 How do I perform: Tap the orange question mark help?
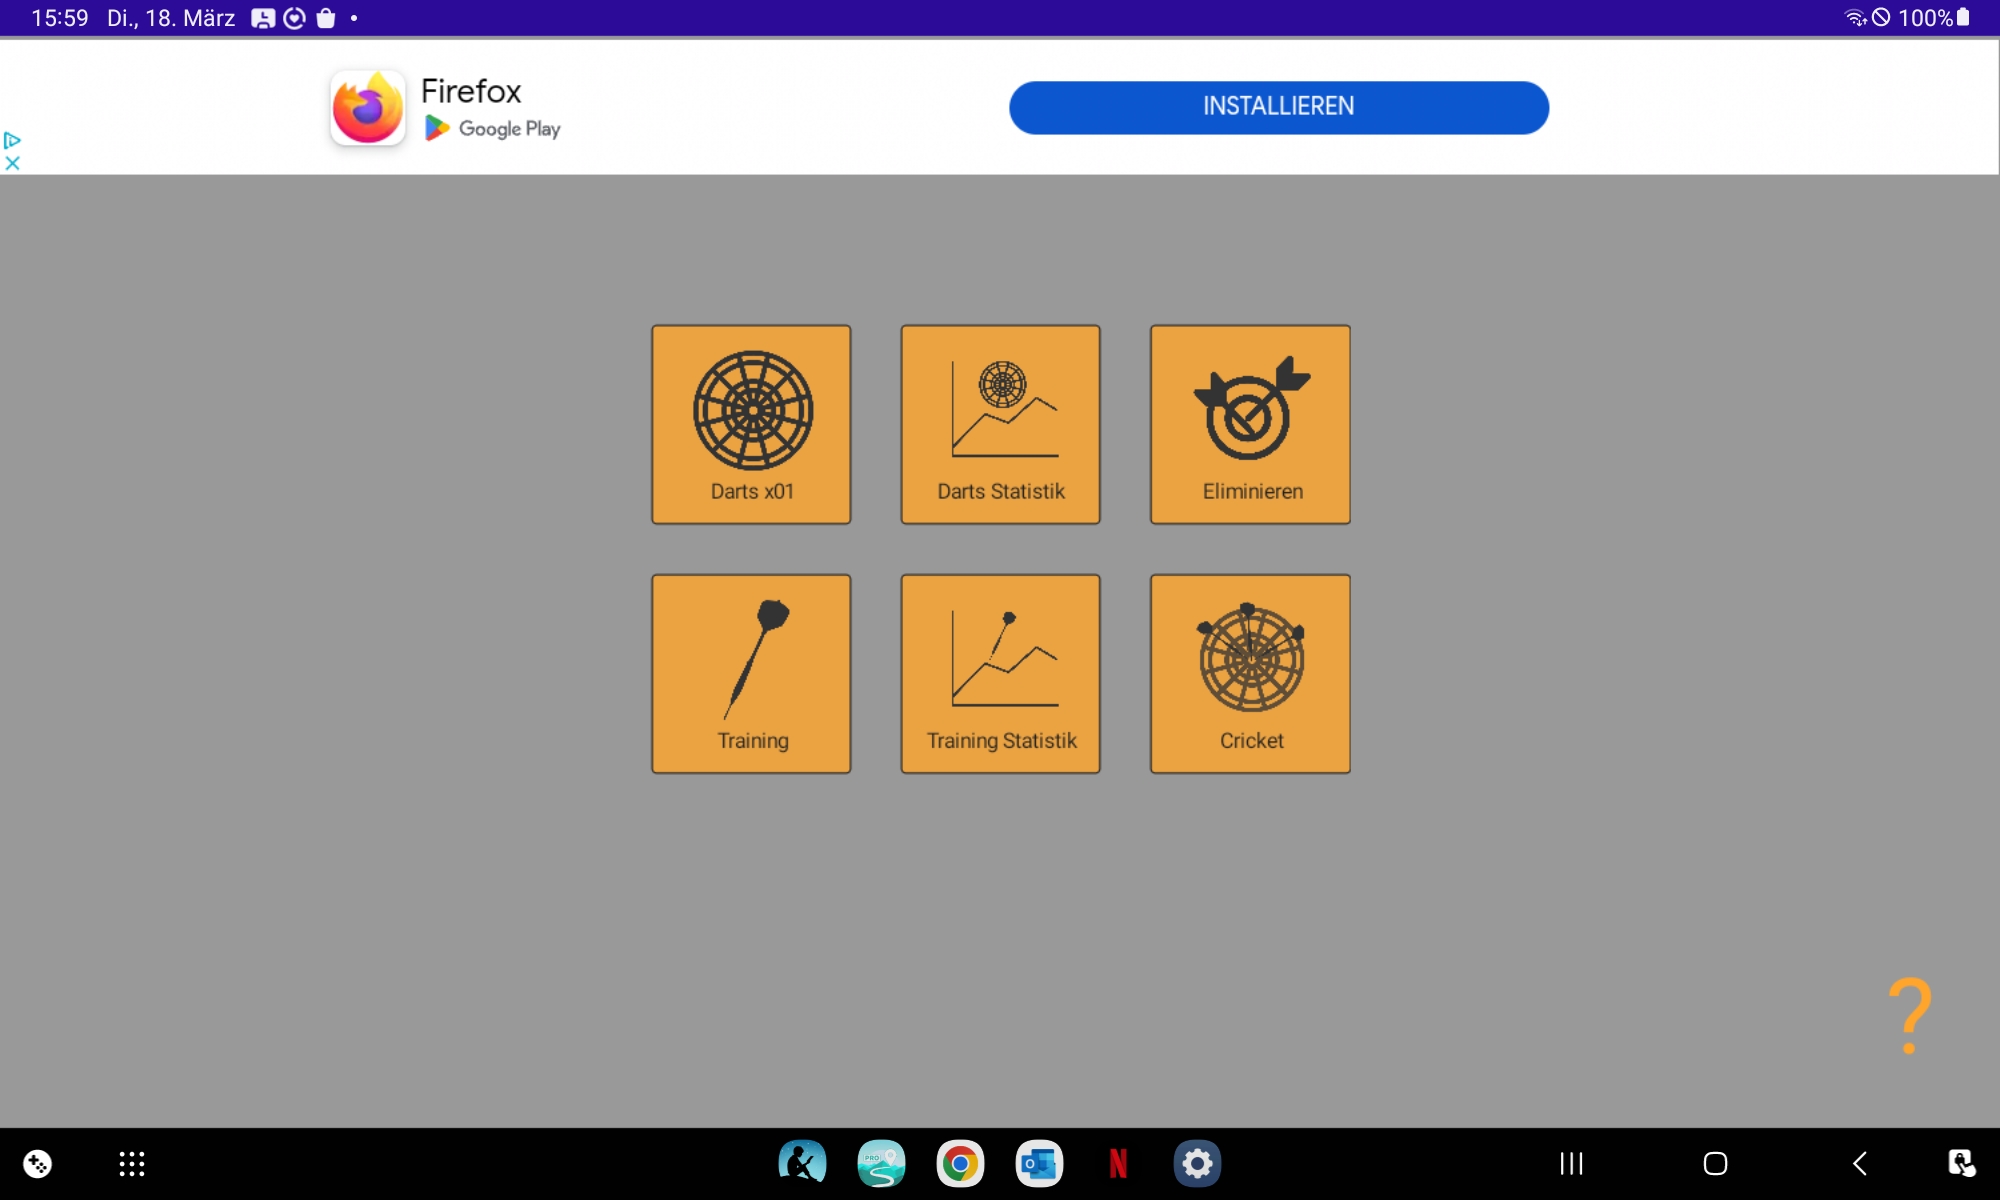(1909, 1014)
